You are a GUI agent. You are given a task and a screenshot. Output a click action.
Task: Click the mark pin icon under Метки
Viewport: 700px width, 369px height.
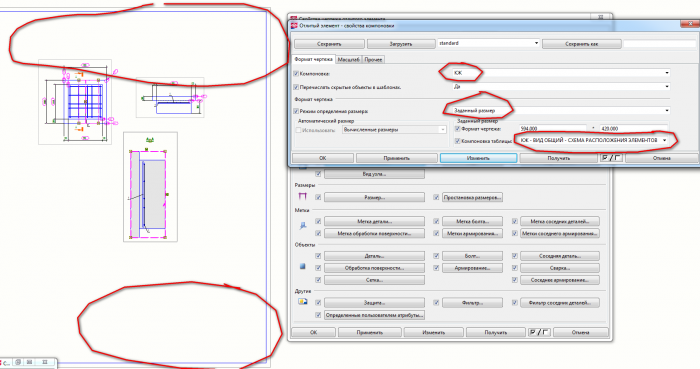pos(303,225)
